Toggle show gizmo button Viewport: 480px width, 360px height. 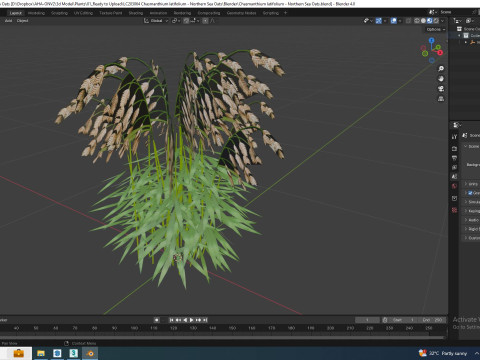(379, 21)
